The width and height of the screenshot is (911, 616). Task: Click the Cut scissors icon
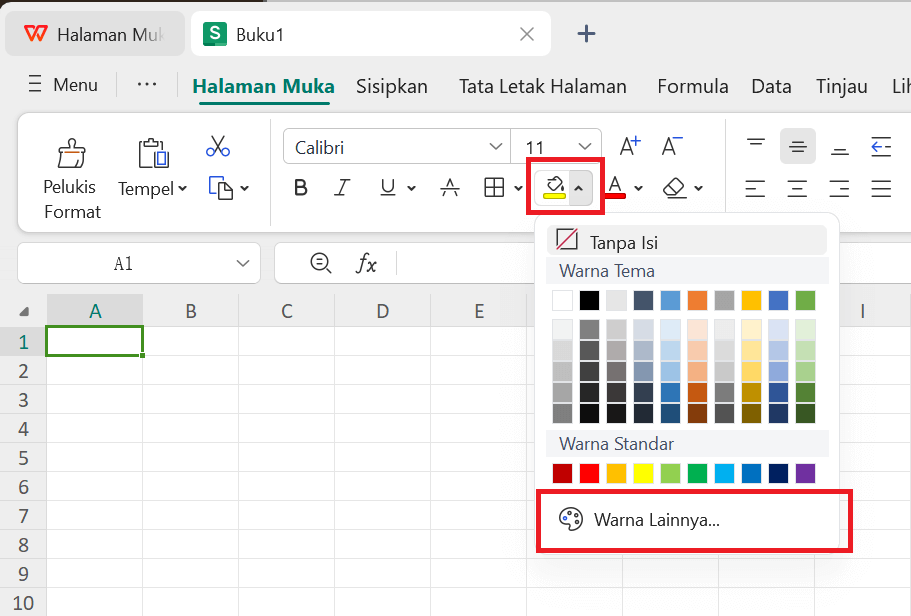tap(218, 146)
